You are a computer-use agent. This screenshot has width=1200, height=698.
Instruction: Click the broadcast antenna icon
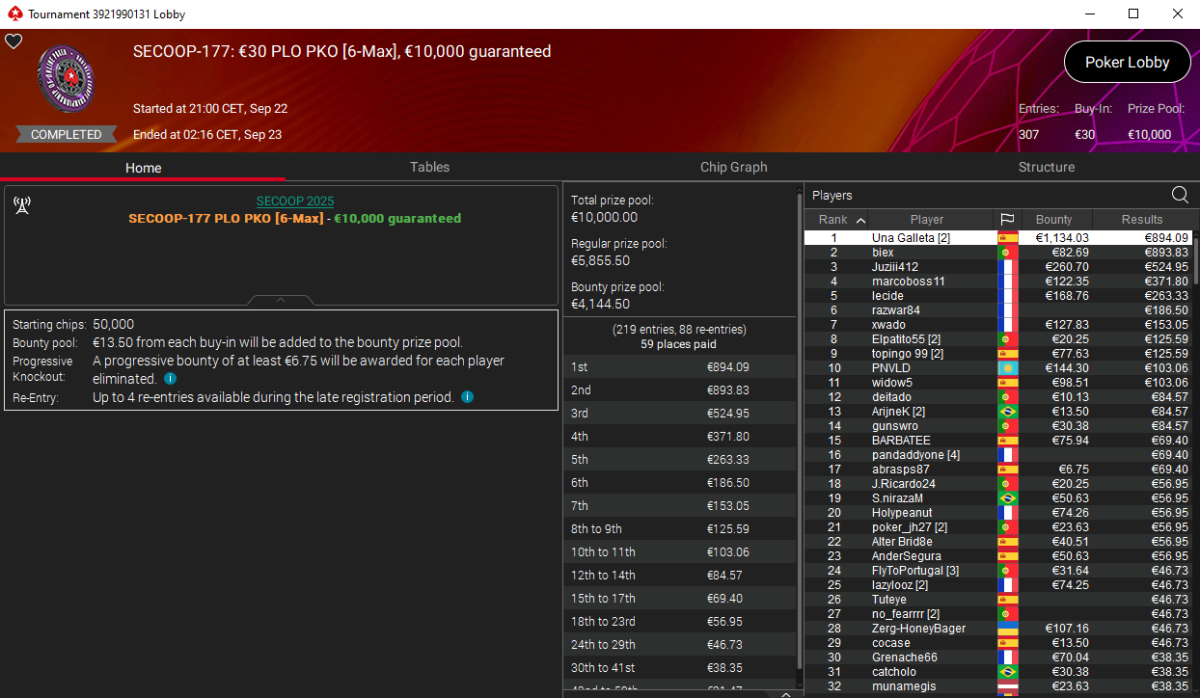(x=21, y=205)
